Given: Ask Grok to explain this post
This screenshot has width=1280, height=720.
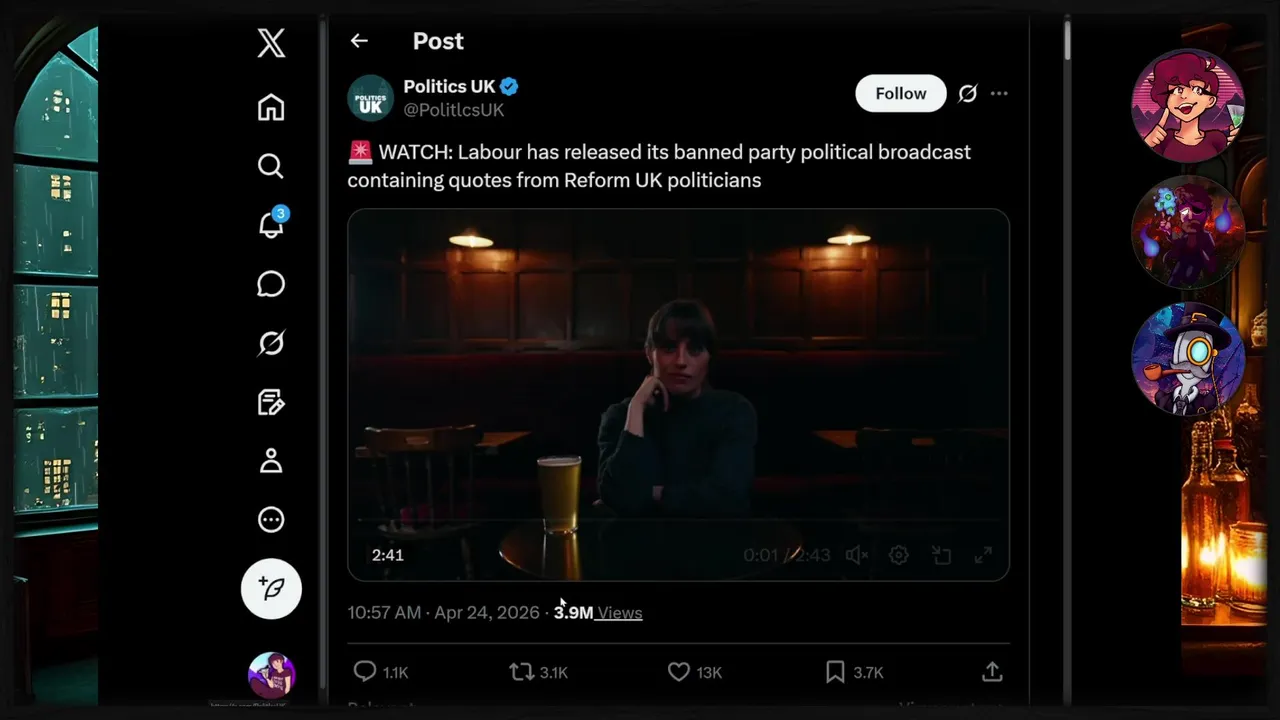Looking at the screenshot, I should (967, 93).
